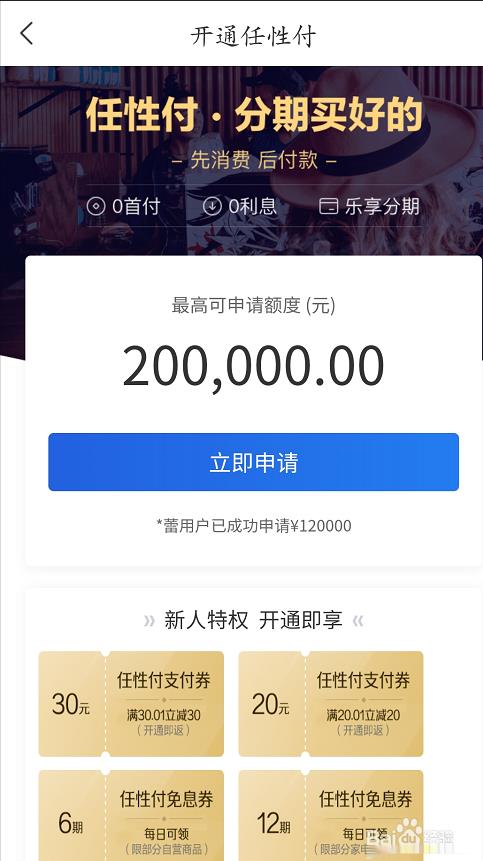Tap the 先消费 后付款 subtitle
The width and height of the screenshot is (483, 861).
tap(254, 160)
